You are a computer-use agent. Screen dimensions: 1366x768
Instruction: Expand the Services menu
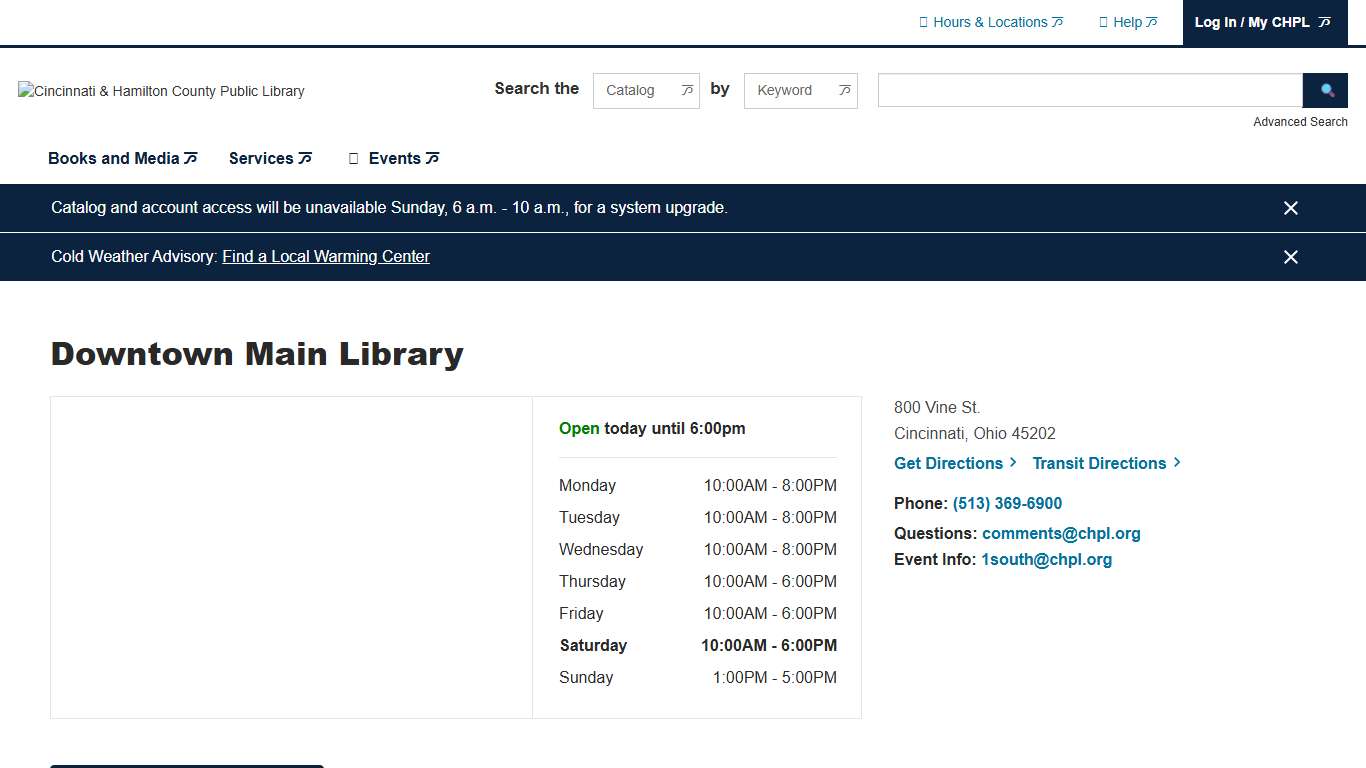270,158
